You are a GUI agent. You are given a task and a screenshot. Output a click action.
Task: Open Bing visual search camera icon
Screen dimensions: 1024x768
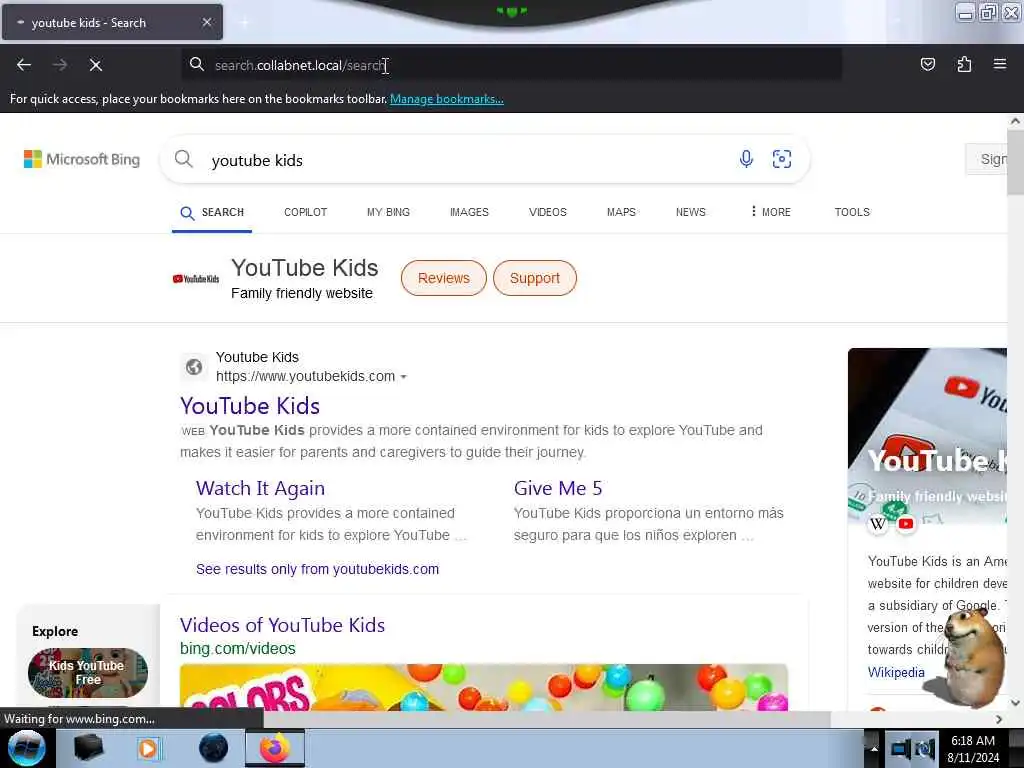782,159
